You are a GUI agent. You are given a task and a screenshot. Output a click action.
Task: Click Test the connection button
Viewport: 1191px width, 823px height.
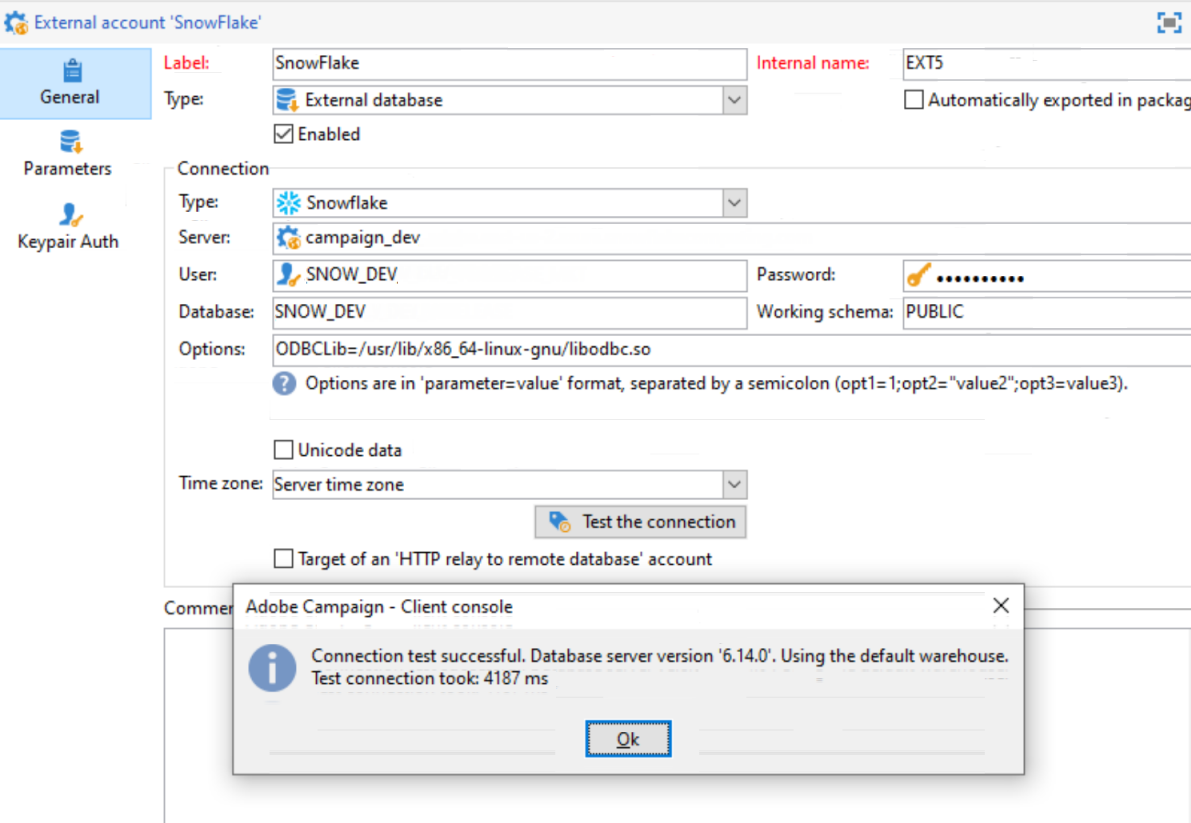tap(640, 522)
